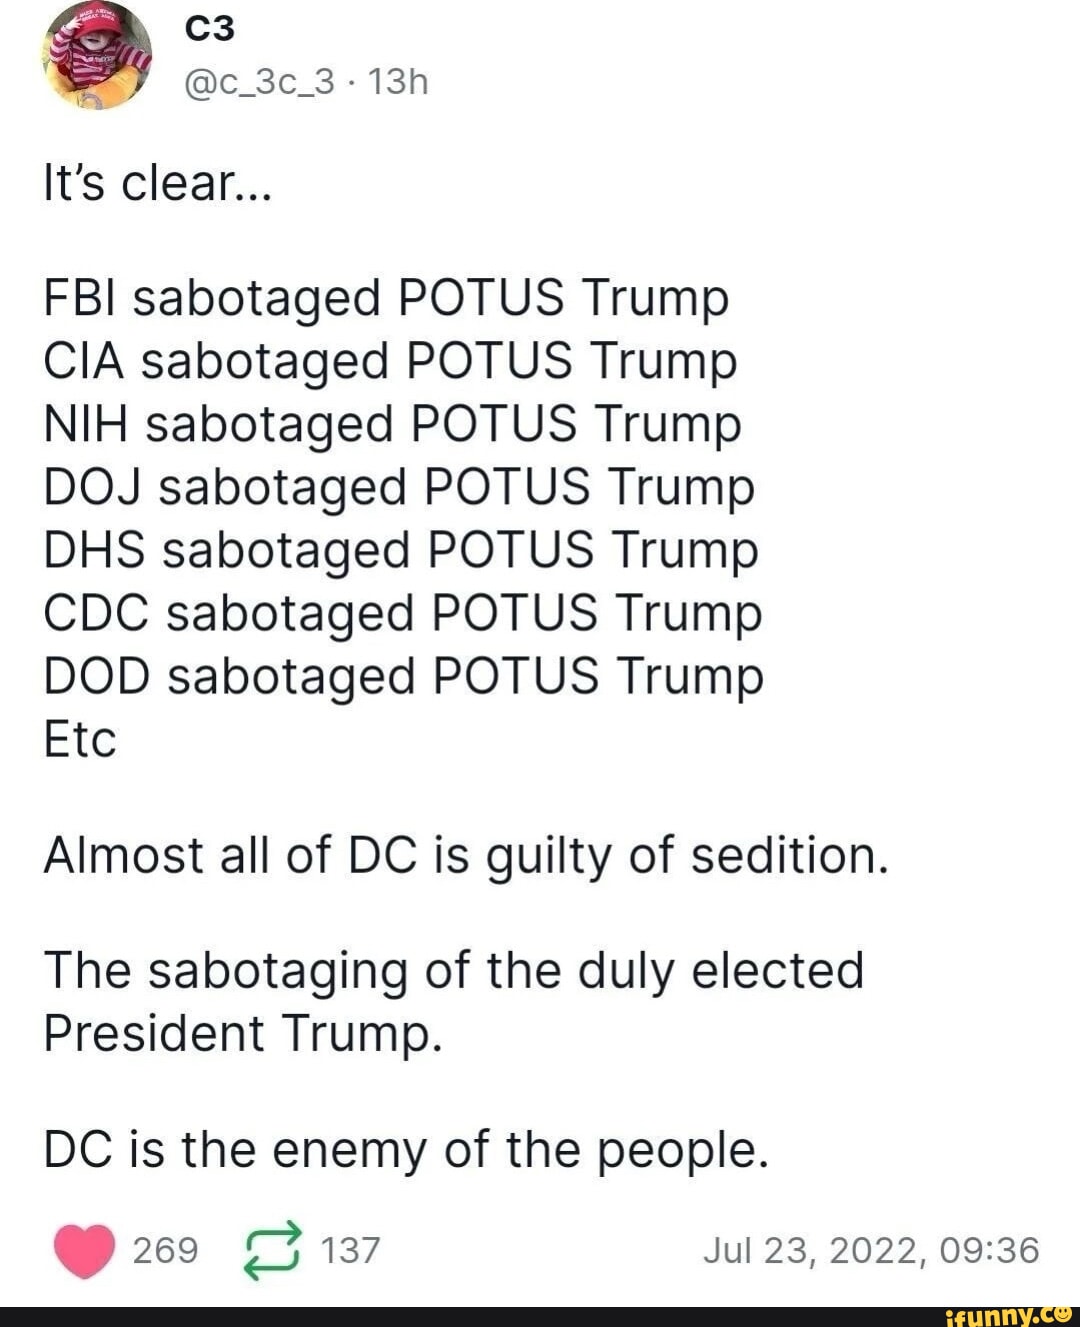
Task: Click the "DOJ sabotaged POTUS Trump" line
Action: coord(399,487)
